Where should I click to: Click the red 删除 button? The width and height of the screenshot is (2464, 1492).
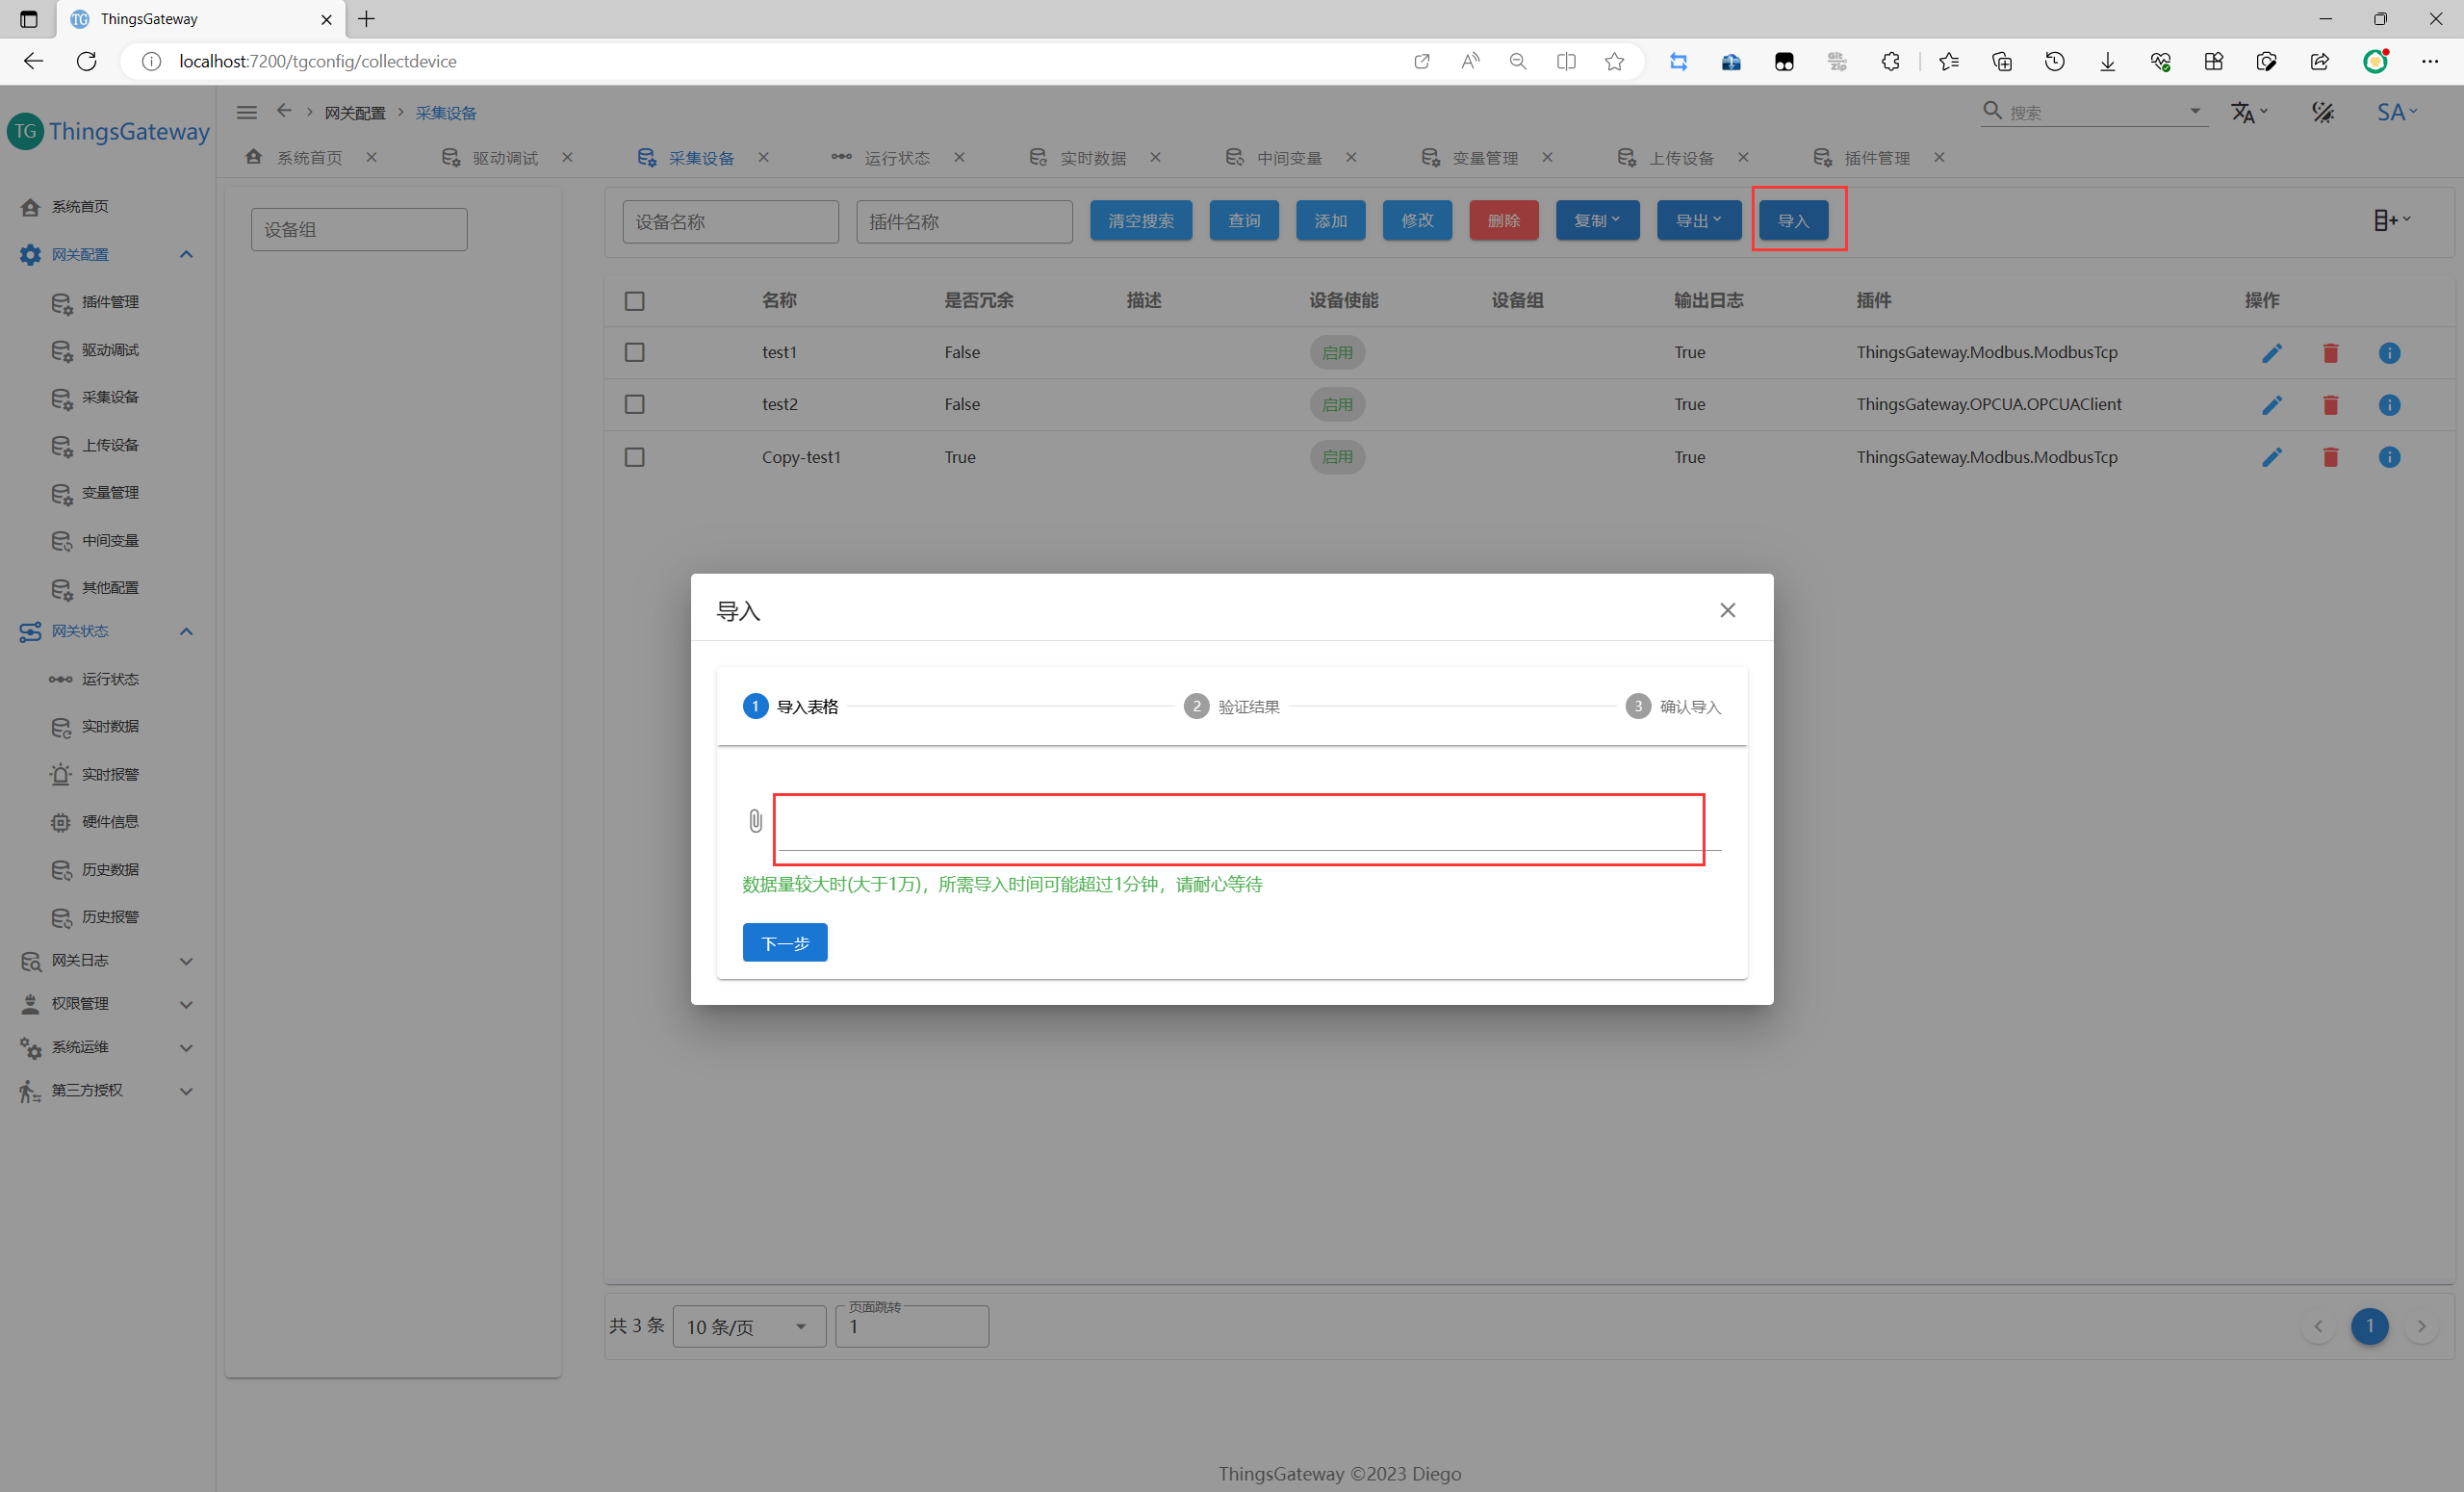[x=1503, y=220]
